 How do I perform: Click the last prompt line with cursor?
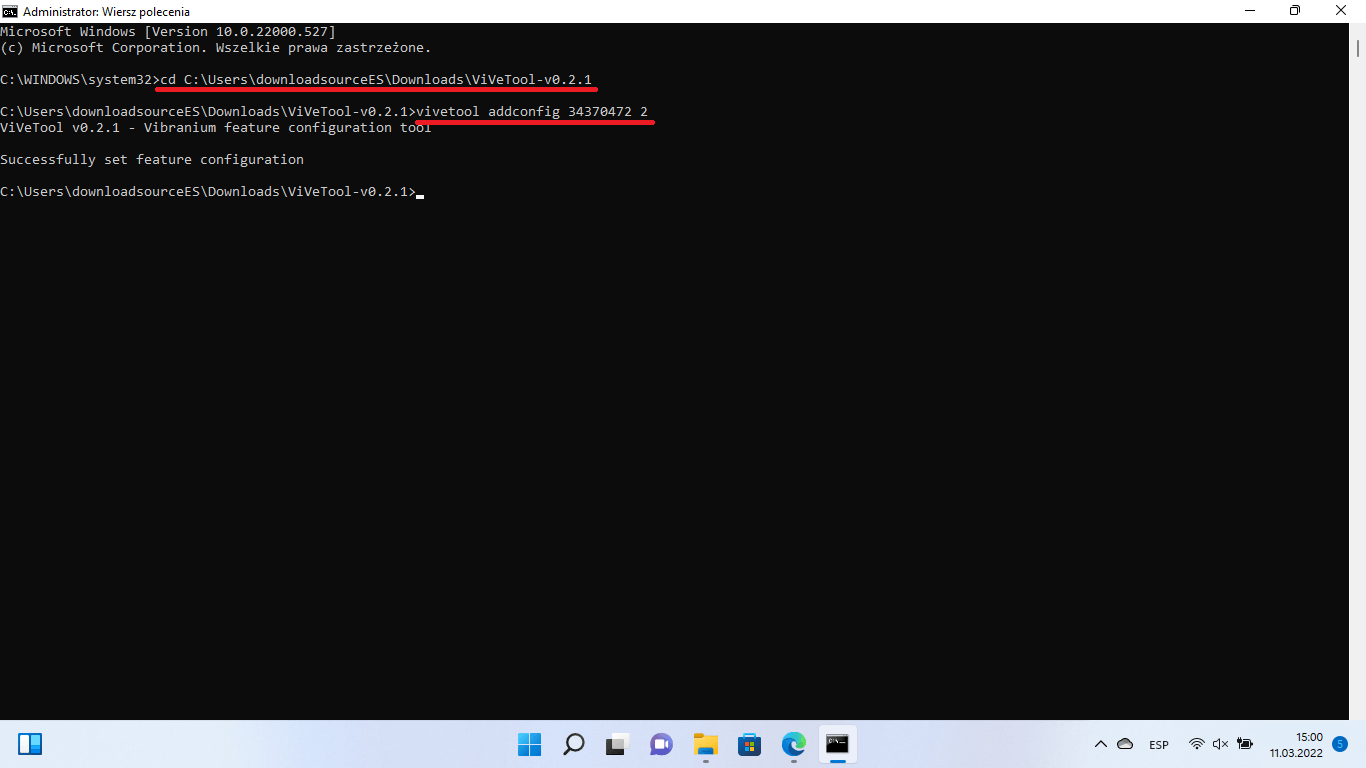212,191
